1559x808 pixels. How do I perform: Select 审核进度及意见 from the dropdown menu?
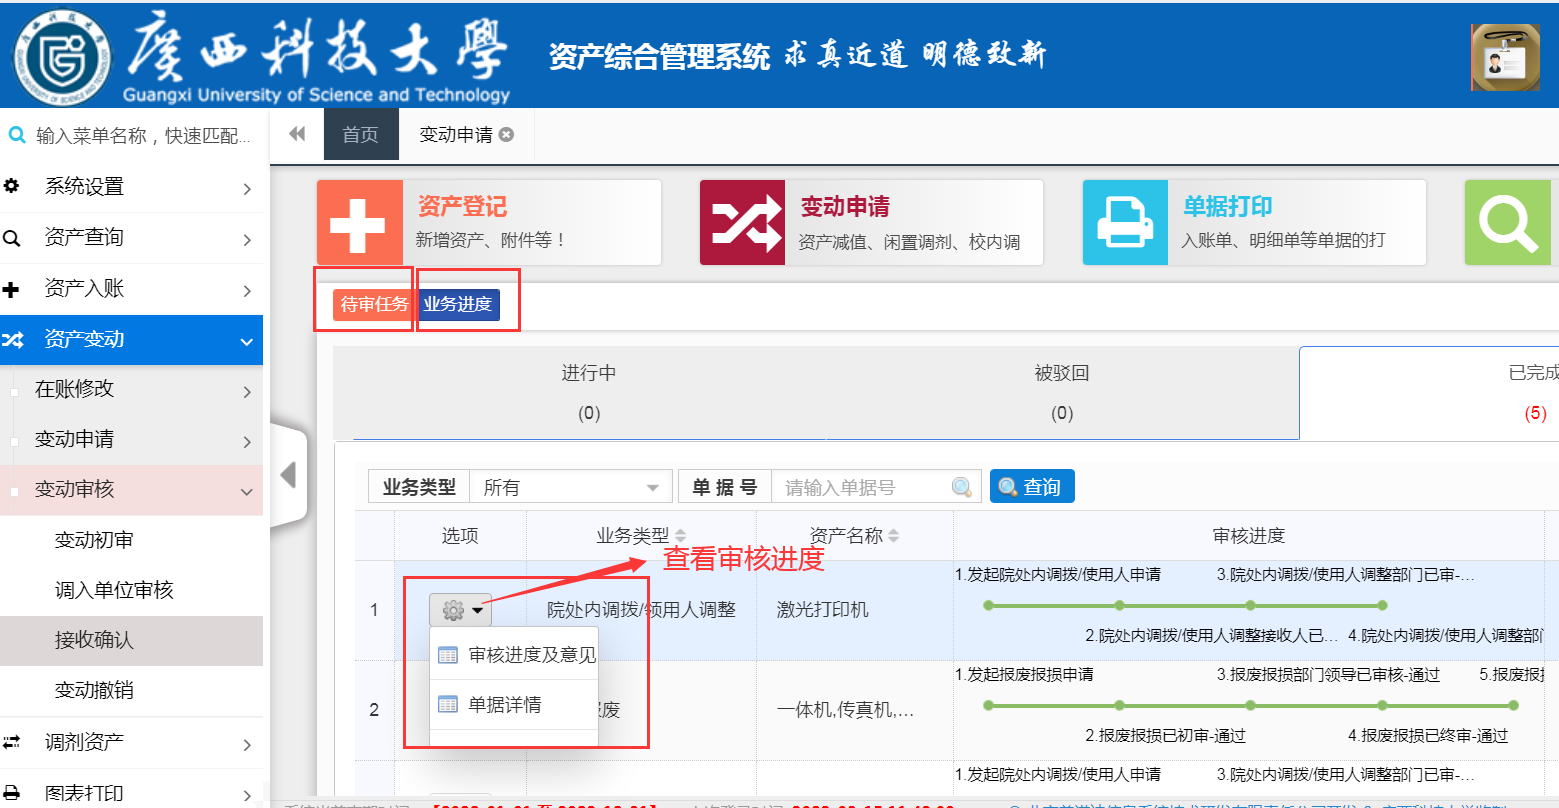pos(531,655)
